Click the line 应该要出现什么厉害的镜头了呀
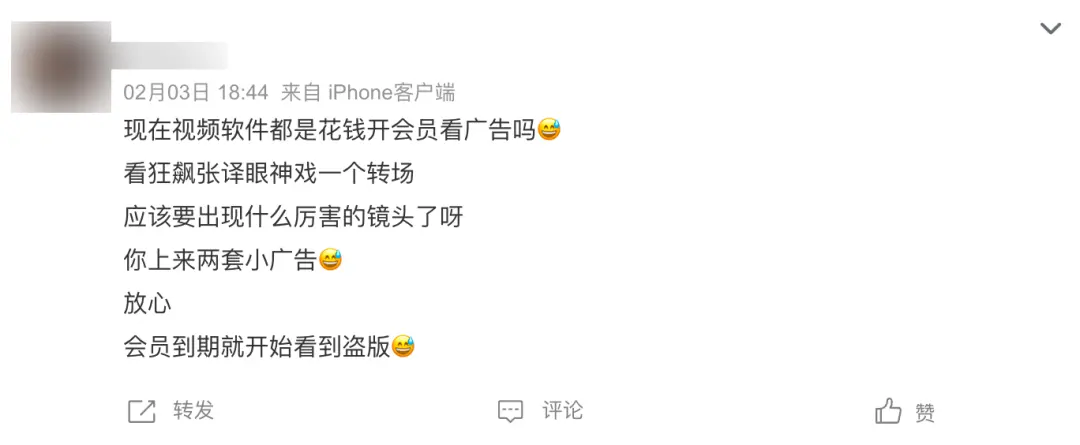Image resolution: width=1080 pixels, height=445 pixels. point(293,217)
